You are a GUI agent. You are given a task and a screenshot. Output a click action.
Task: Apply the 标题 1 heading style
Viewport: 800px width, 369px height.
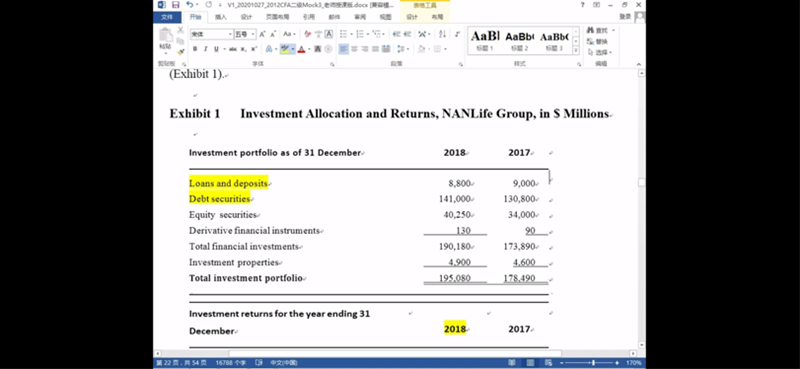[x=485, y=41]
